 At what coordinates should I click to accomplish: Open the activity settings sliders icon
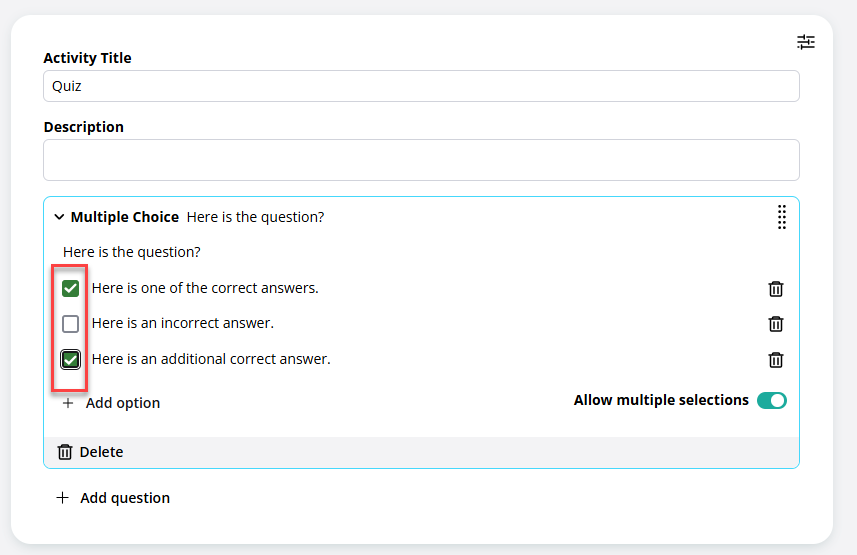point(806,42)
